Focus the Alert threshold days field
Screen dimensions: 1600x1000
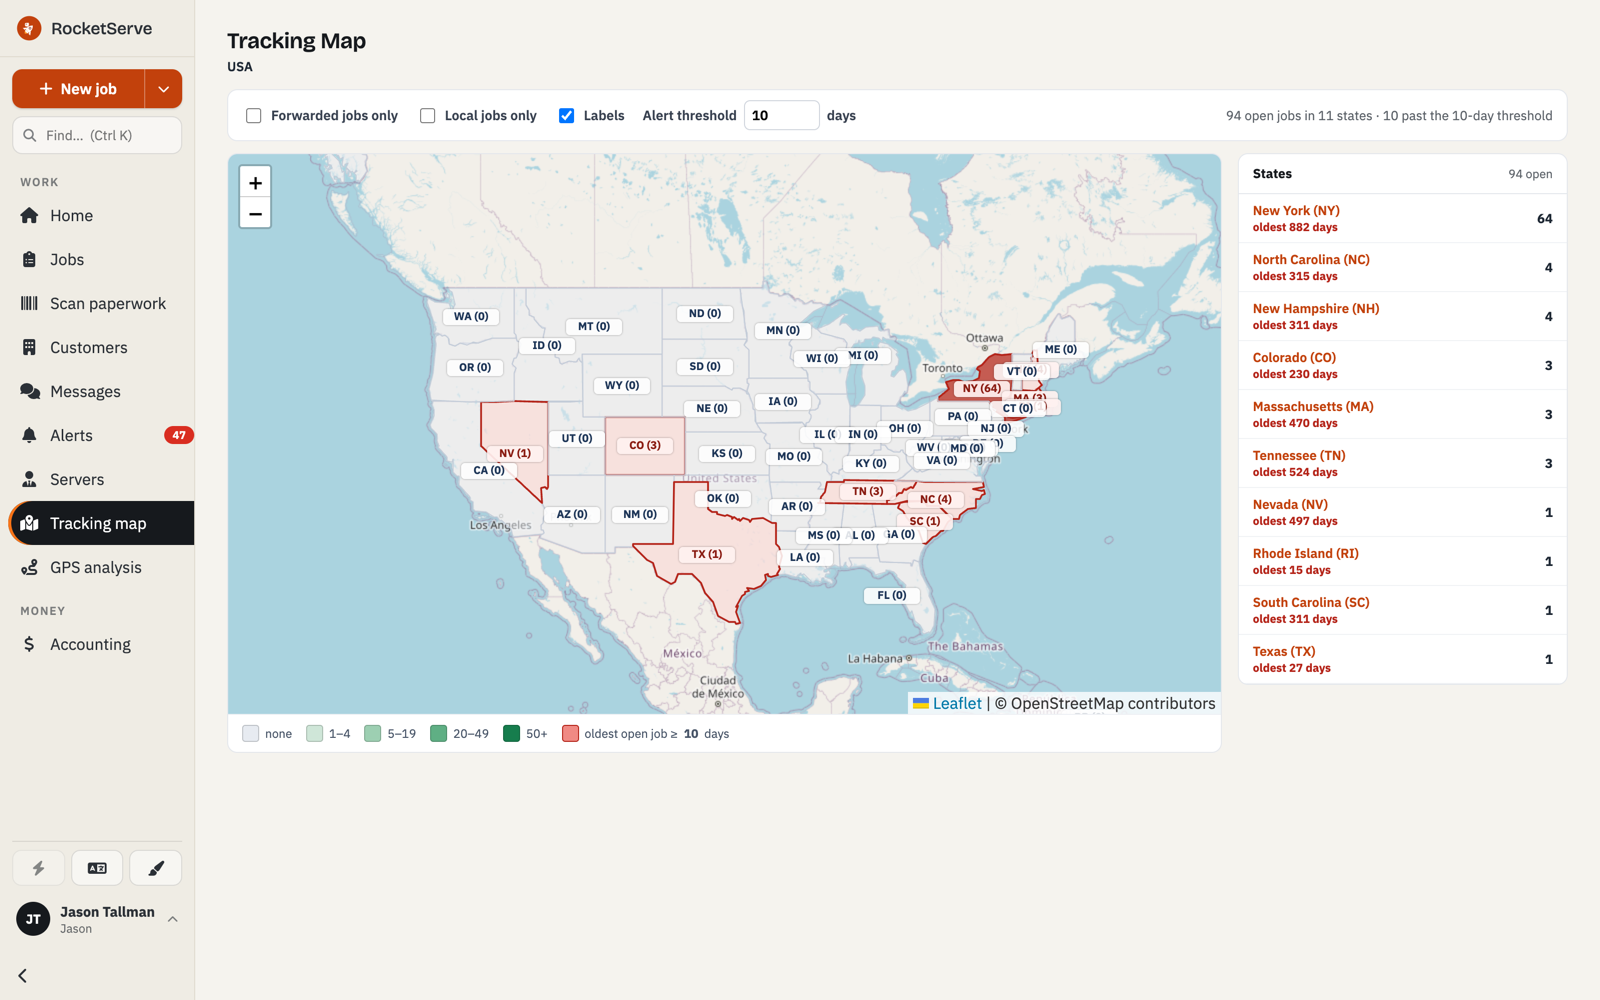pos(782,116)
